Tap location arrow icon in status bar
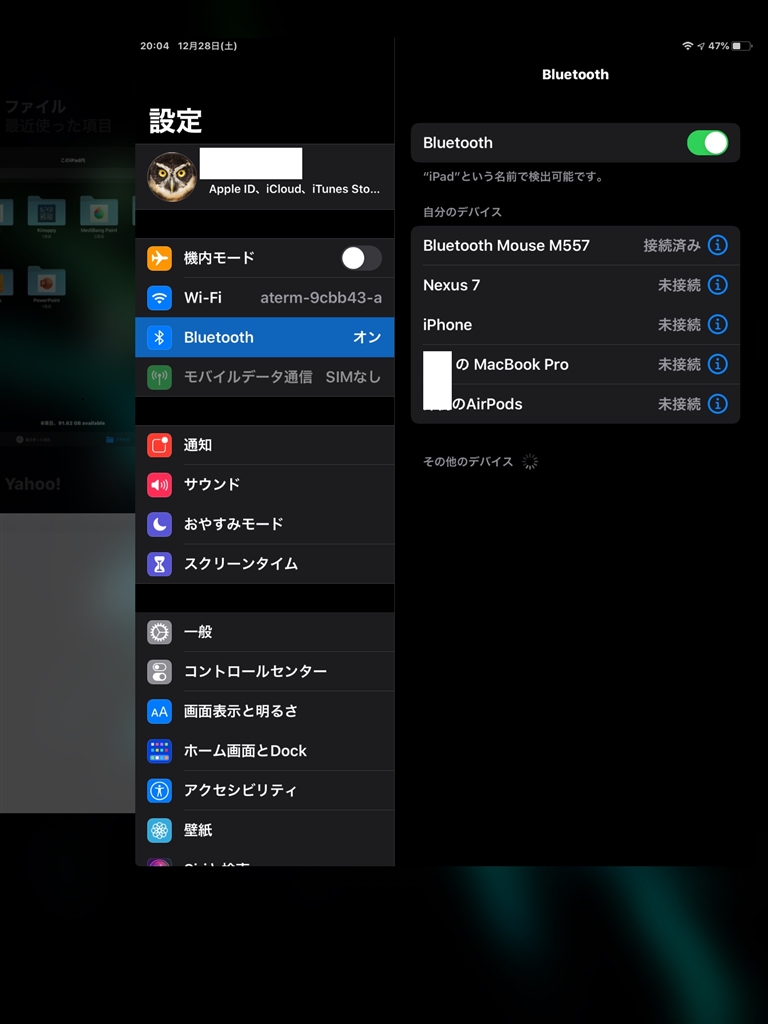The height and width of the screenshot is (1024, 768). click(701, 46)
